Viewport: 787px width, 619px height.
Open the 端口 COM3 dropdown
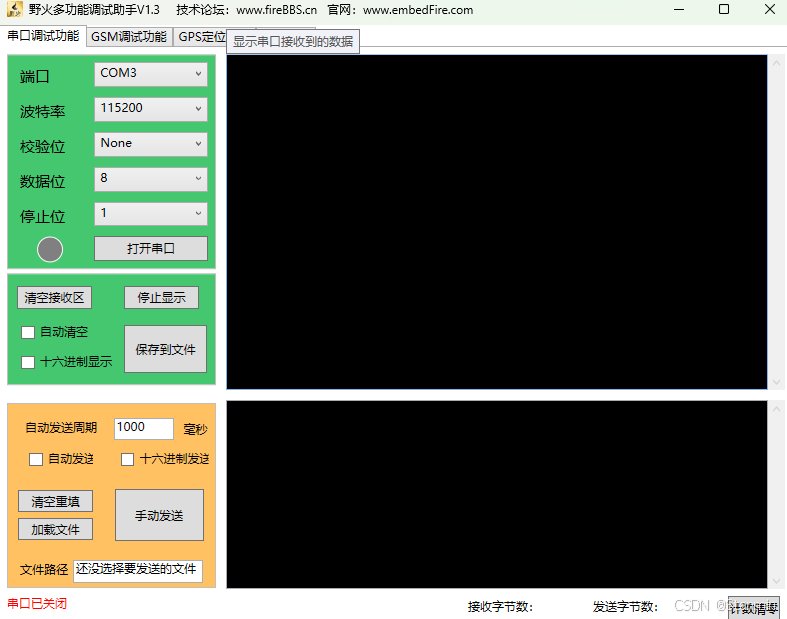coord(151,74)
